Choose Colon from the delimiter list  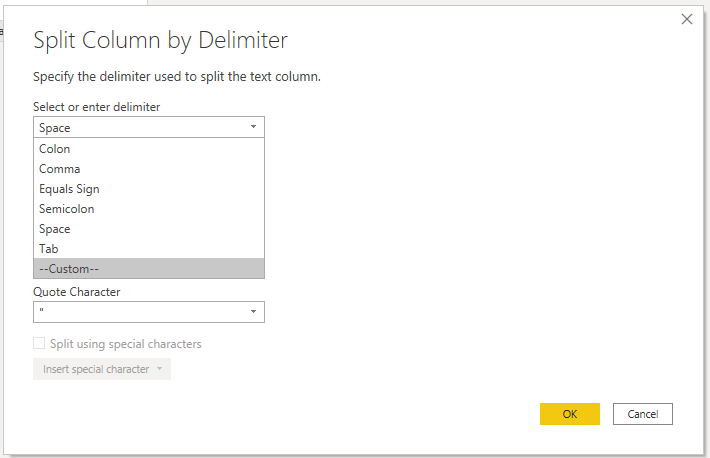(x=149, y=149)
